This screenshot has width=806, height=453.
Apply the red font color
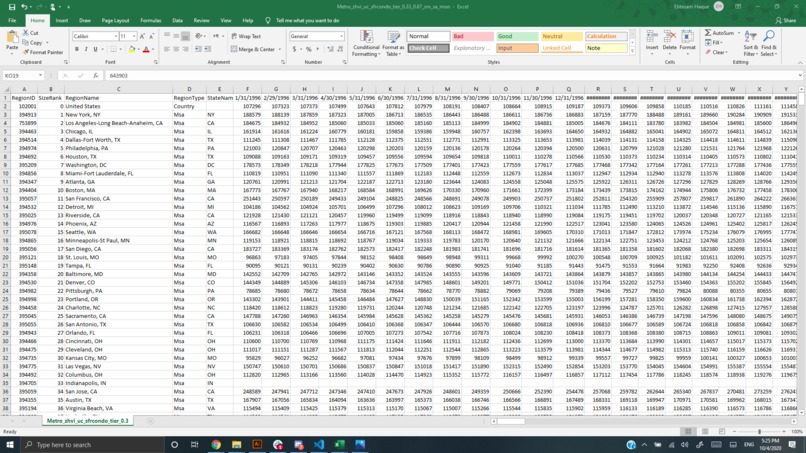pyautogui.click(x=146, y=49)
